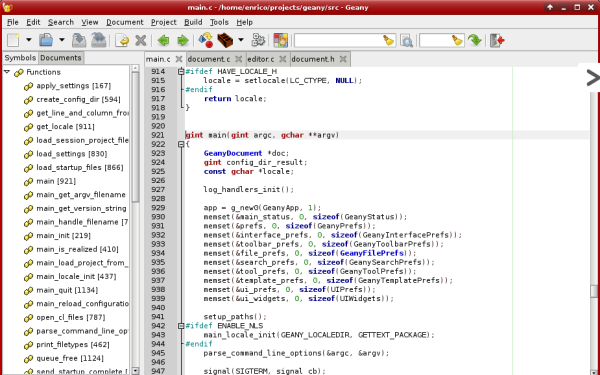Click the Geany app icon in title bar
The height and width of the screenshot is (375, 600).
(x=7, y=7)
